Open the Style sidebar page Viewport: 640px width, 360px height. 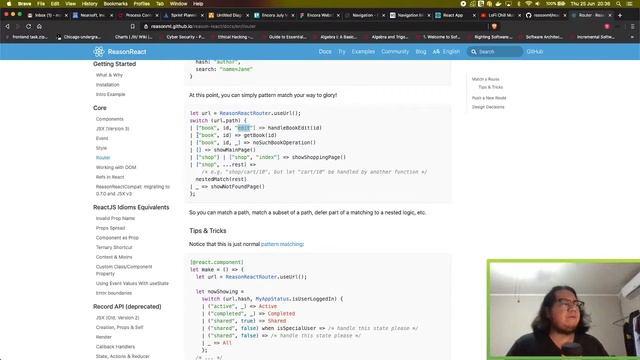pyautogui.click(x=101, y=148)
